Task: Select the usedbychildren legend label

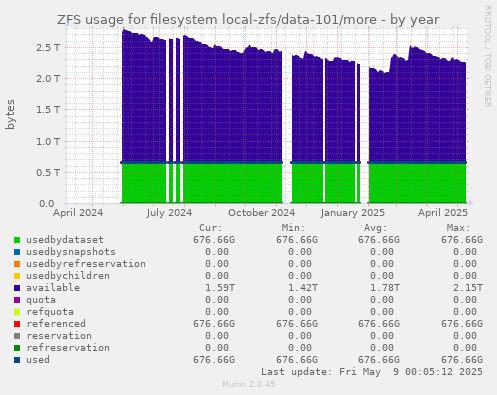Action: (x=68, y=276)
